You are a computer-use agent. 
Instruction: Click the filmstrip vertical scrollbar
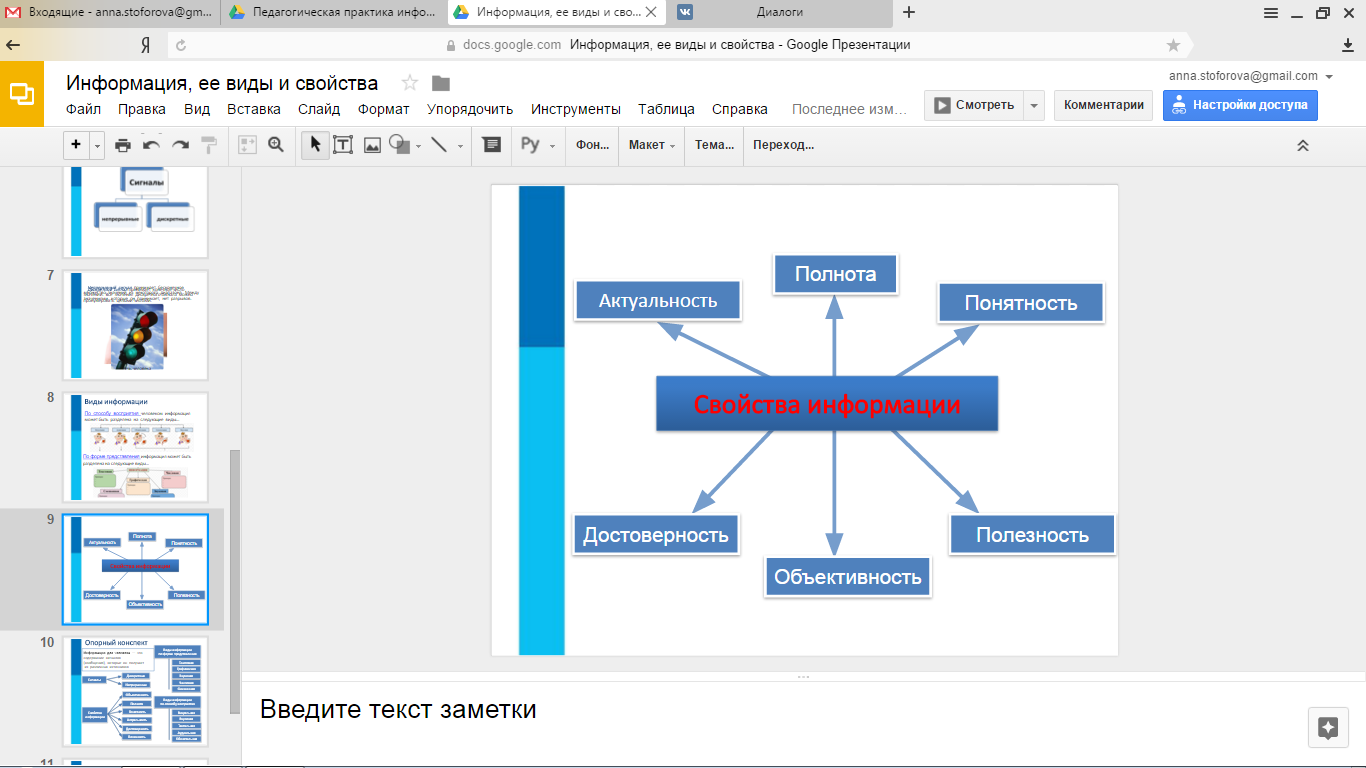pyautogui.click(x=235, y=580)
